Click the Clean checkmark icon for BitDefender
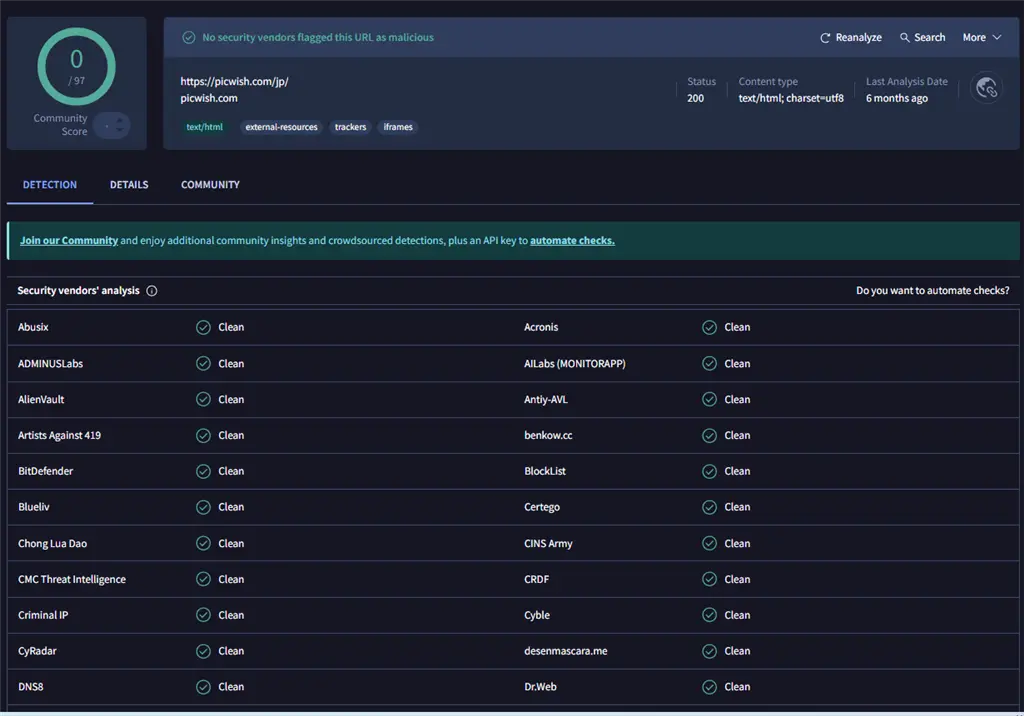This screenshot has height=716, width=1024. [x=203, y=471]
